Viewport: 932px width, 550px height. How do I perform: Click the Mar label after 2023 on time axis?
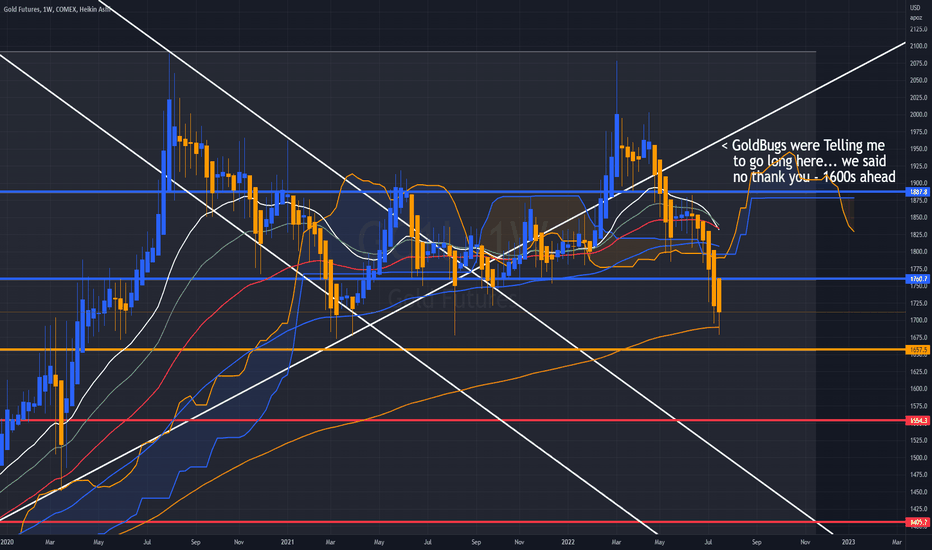(x=897, y=542)
